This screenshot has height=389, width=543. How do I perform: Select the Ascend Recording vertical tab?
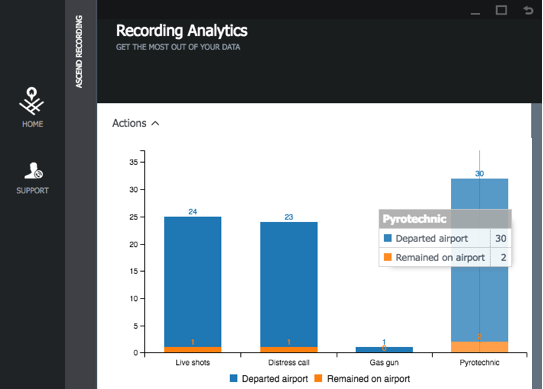pyautogui.click(x=79, y=51)
